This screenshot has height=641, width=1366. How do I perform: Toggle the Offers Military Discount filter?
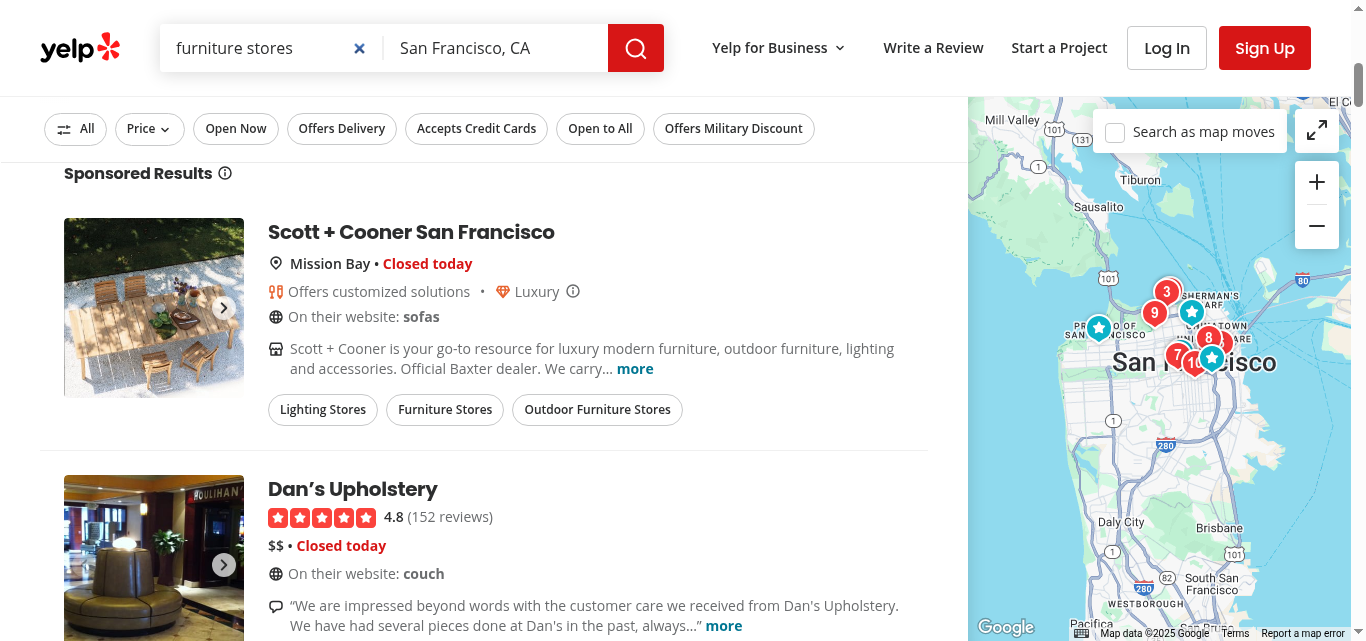click(734, 129)
